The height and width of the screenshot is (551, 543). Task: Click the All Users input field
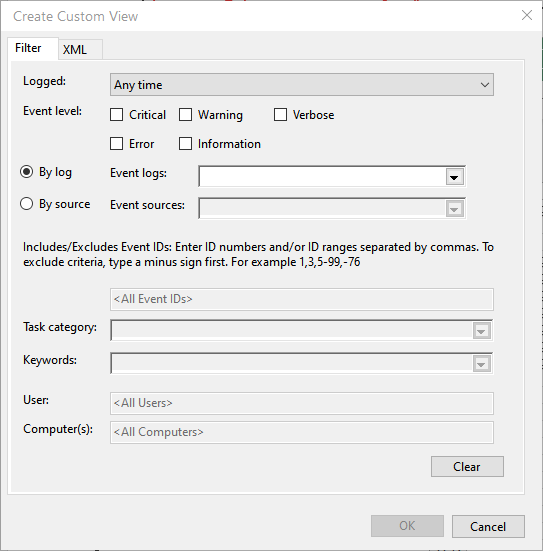tap(302, 403)
